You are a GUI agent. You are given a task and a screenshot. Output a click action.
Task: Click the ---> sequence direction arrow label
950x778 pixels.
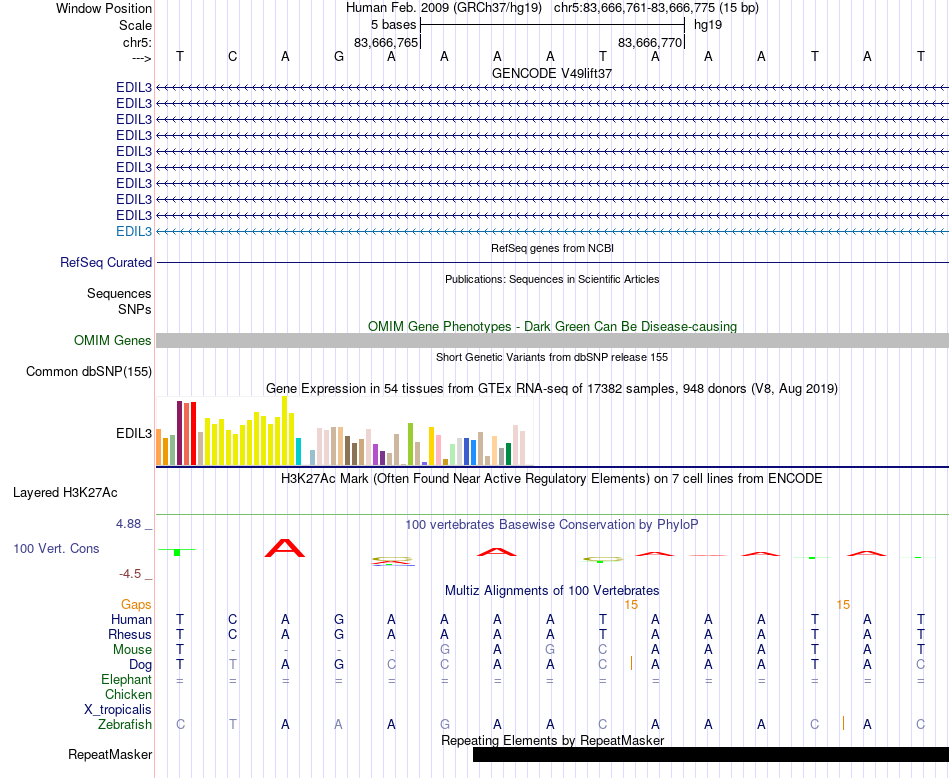pos(142,58)
